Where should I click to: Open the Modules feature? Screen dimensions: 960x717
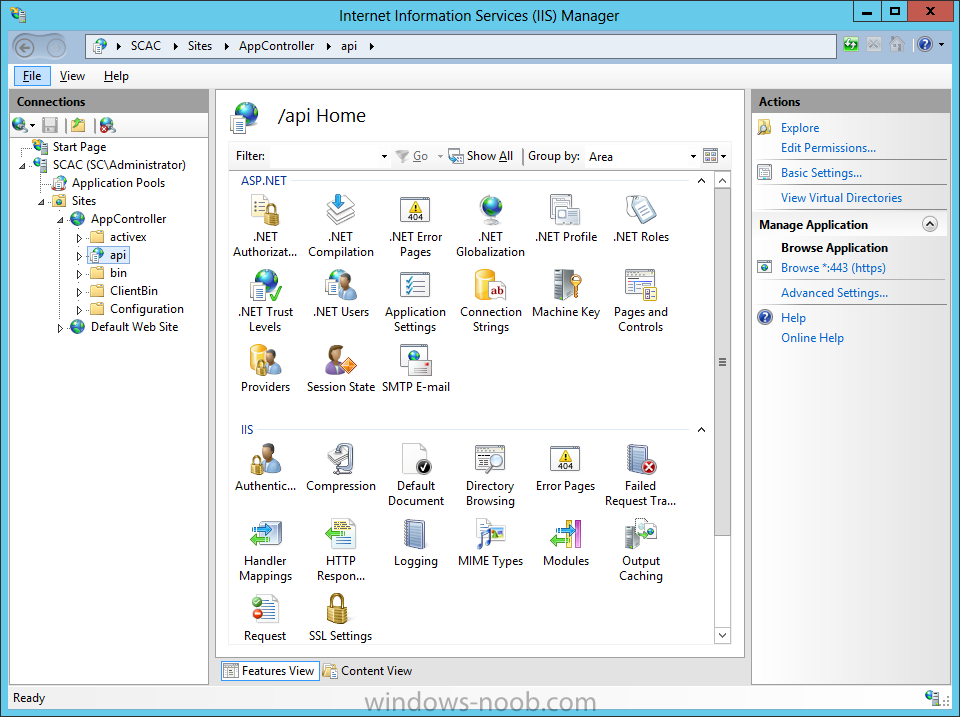click(x=566, y=543)
